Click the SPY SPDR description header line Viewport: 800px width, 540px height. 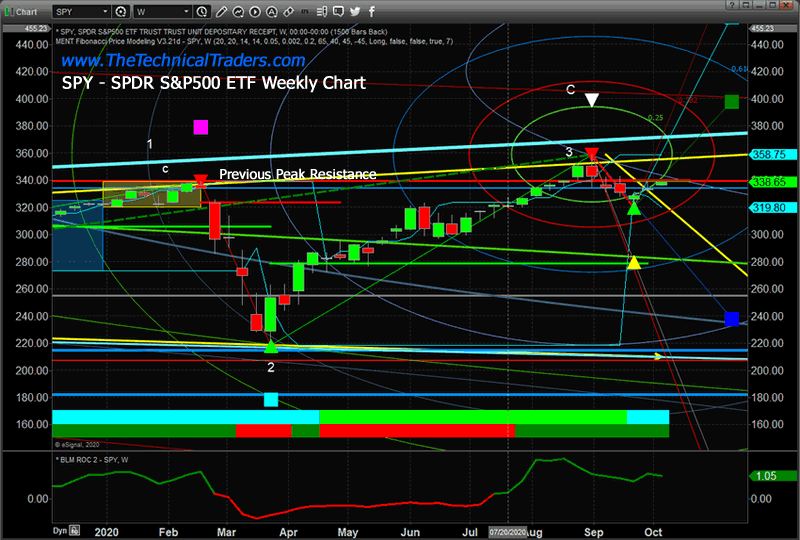(221, 32)
